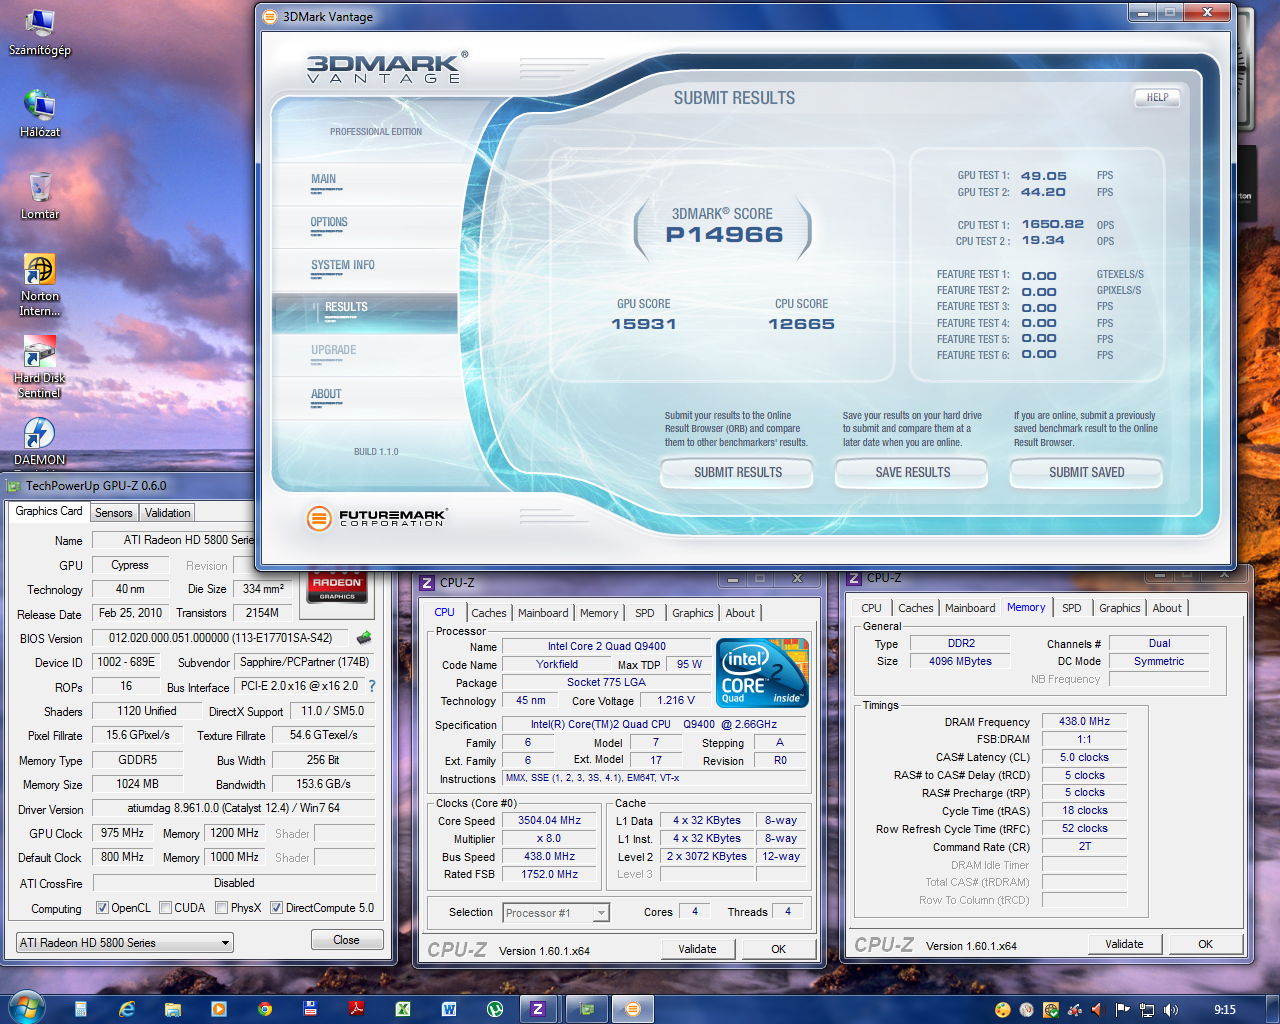Click the Google Chrome taskbar icon
This screenshot has width=1280, height=1024.
click(x=265, y=1009)
